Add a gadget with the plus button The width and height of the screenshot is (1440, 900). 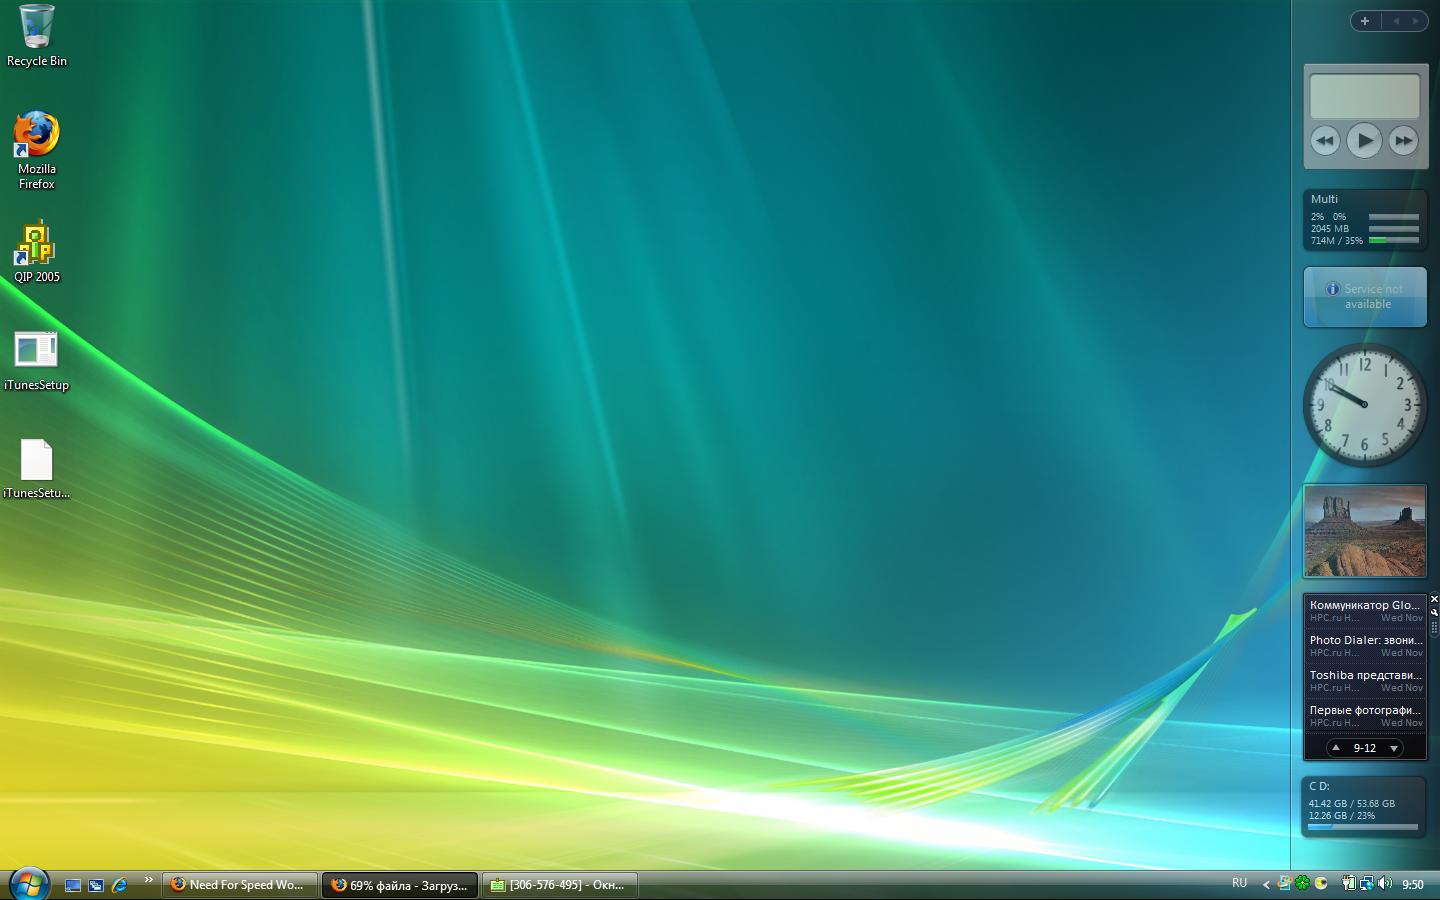coord(1365,21)
